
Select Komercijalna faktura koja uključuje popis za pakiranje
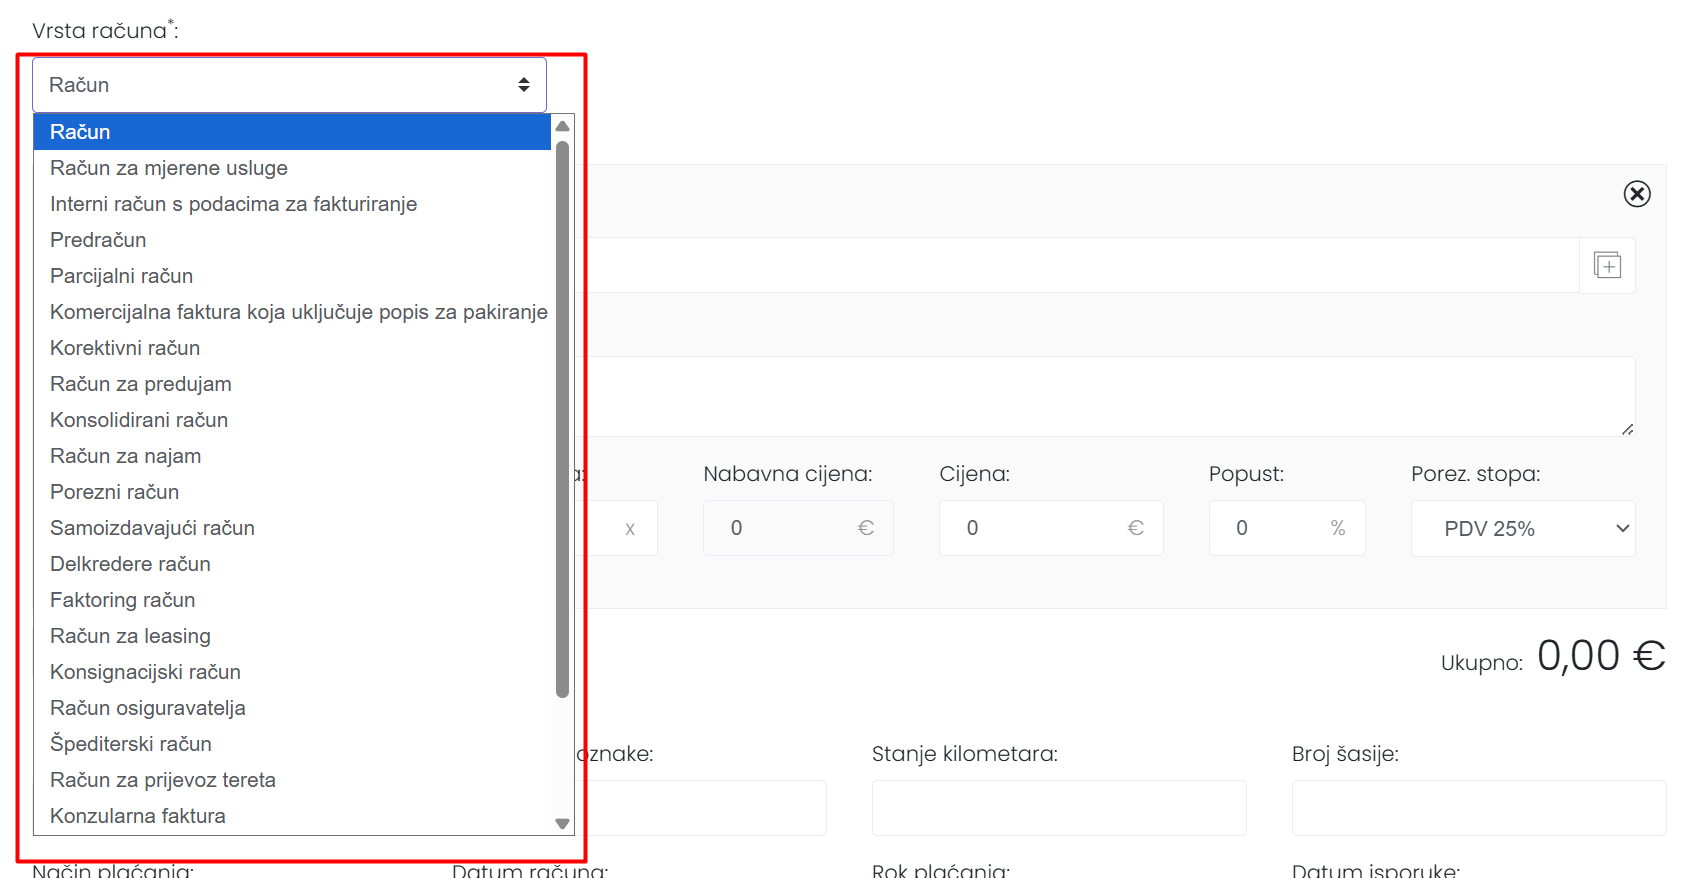(292, 312)
